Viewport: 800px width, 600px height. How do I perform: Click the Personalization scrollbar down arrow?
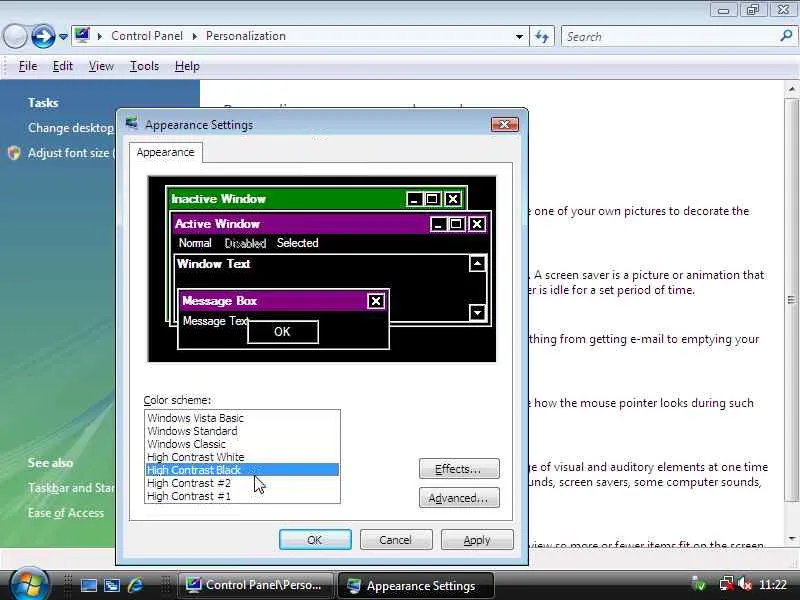(791, 539)
